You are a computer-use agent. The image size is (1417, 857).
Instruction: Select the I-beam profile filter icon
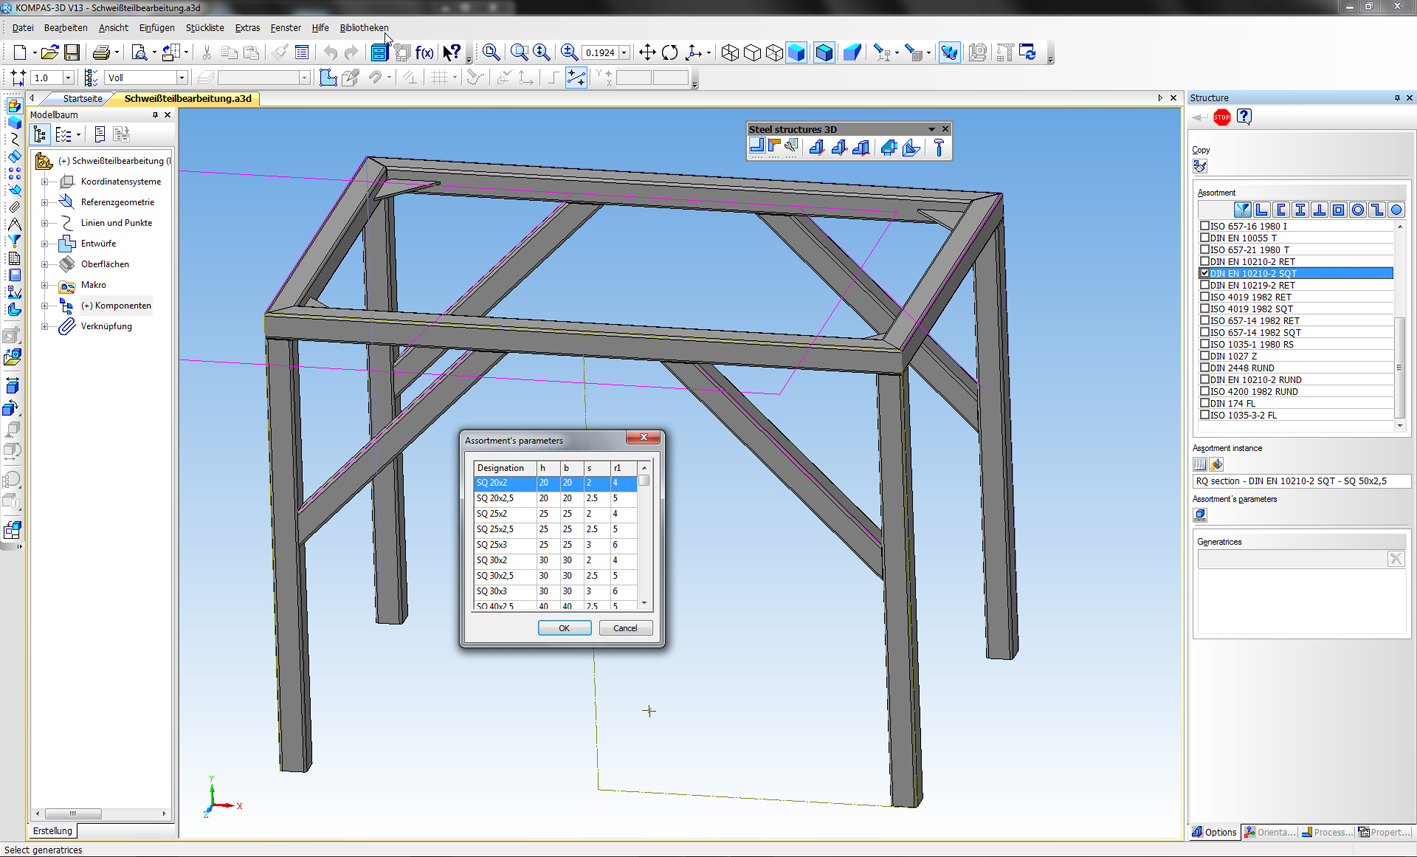tap(1300, 210)
